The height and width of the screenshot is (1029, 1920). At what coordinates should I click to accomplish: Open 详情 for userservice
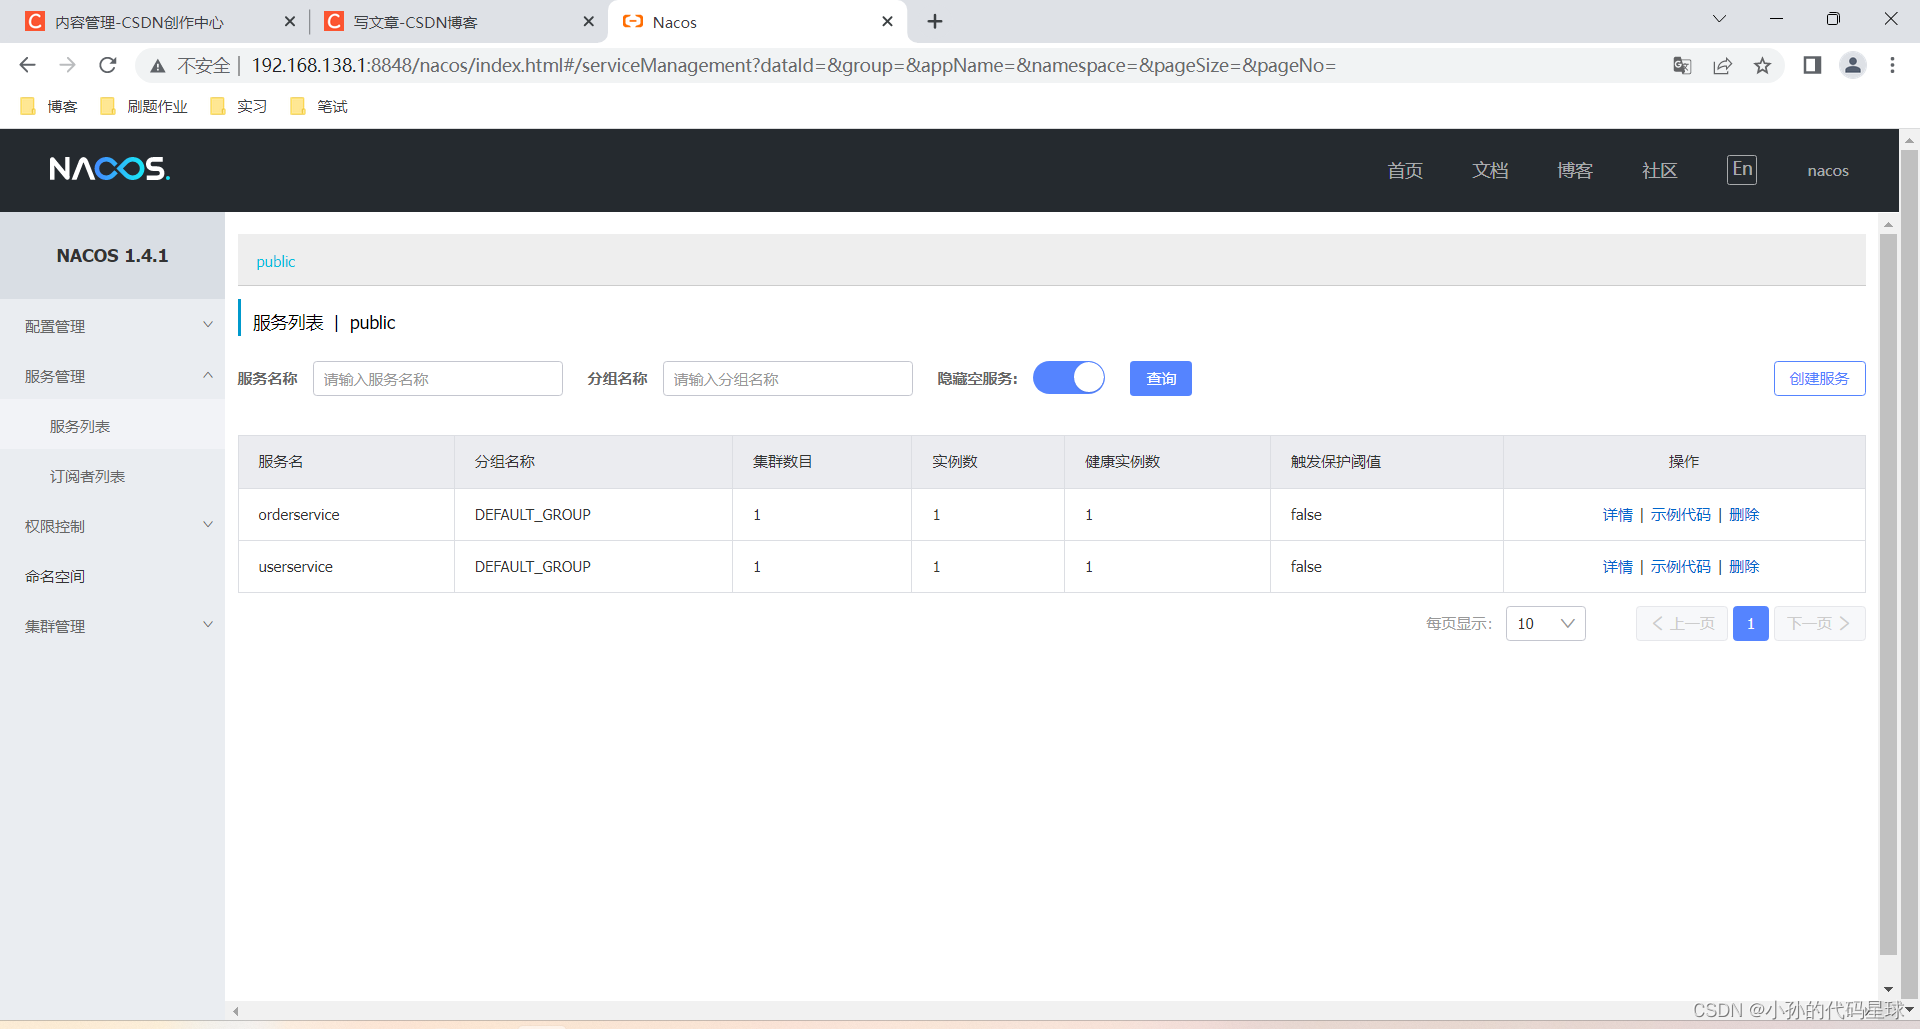(1617, 566)
